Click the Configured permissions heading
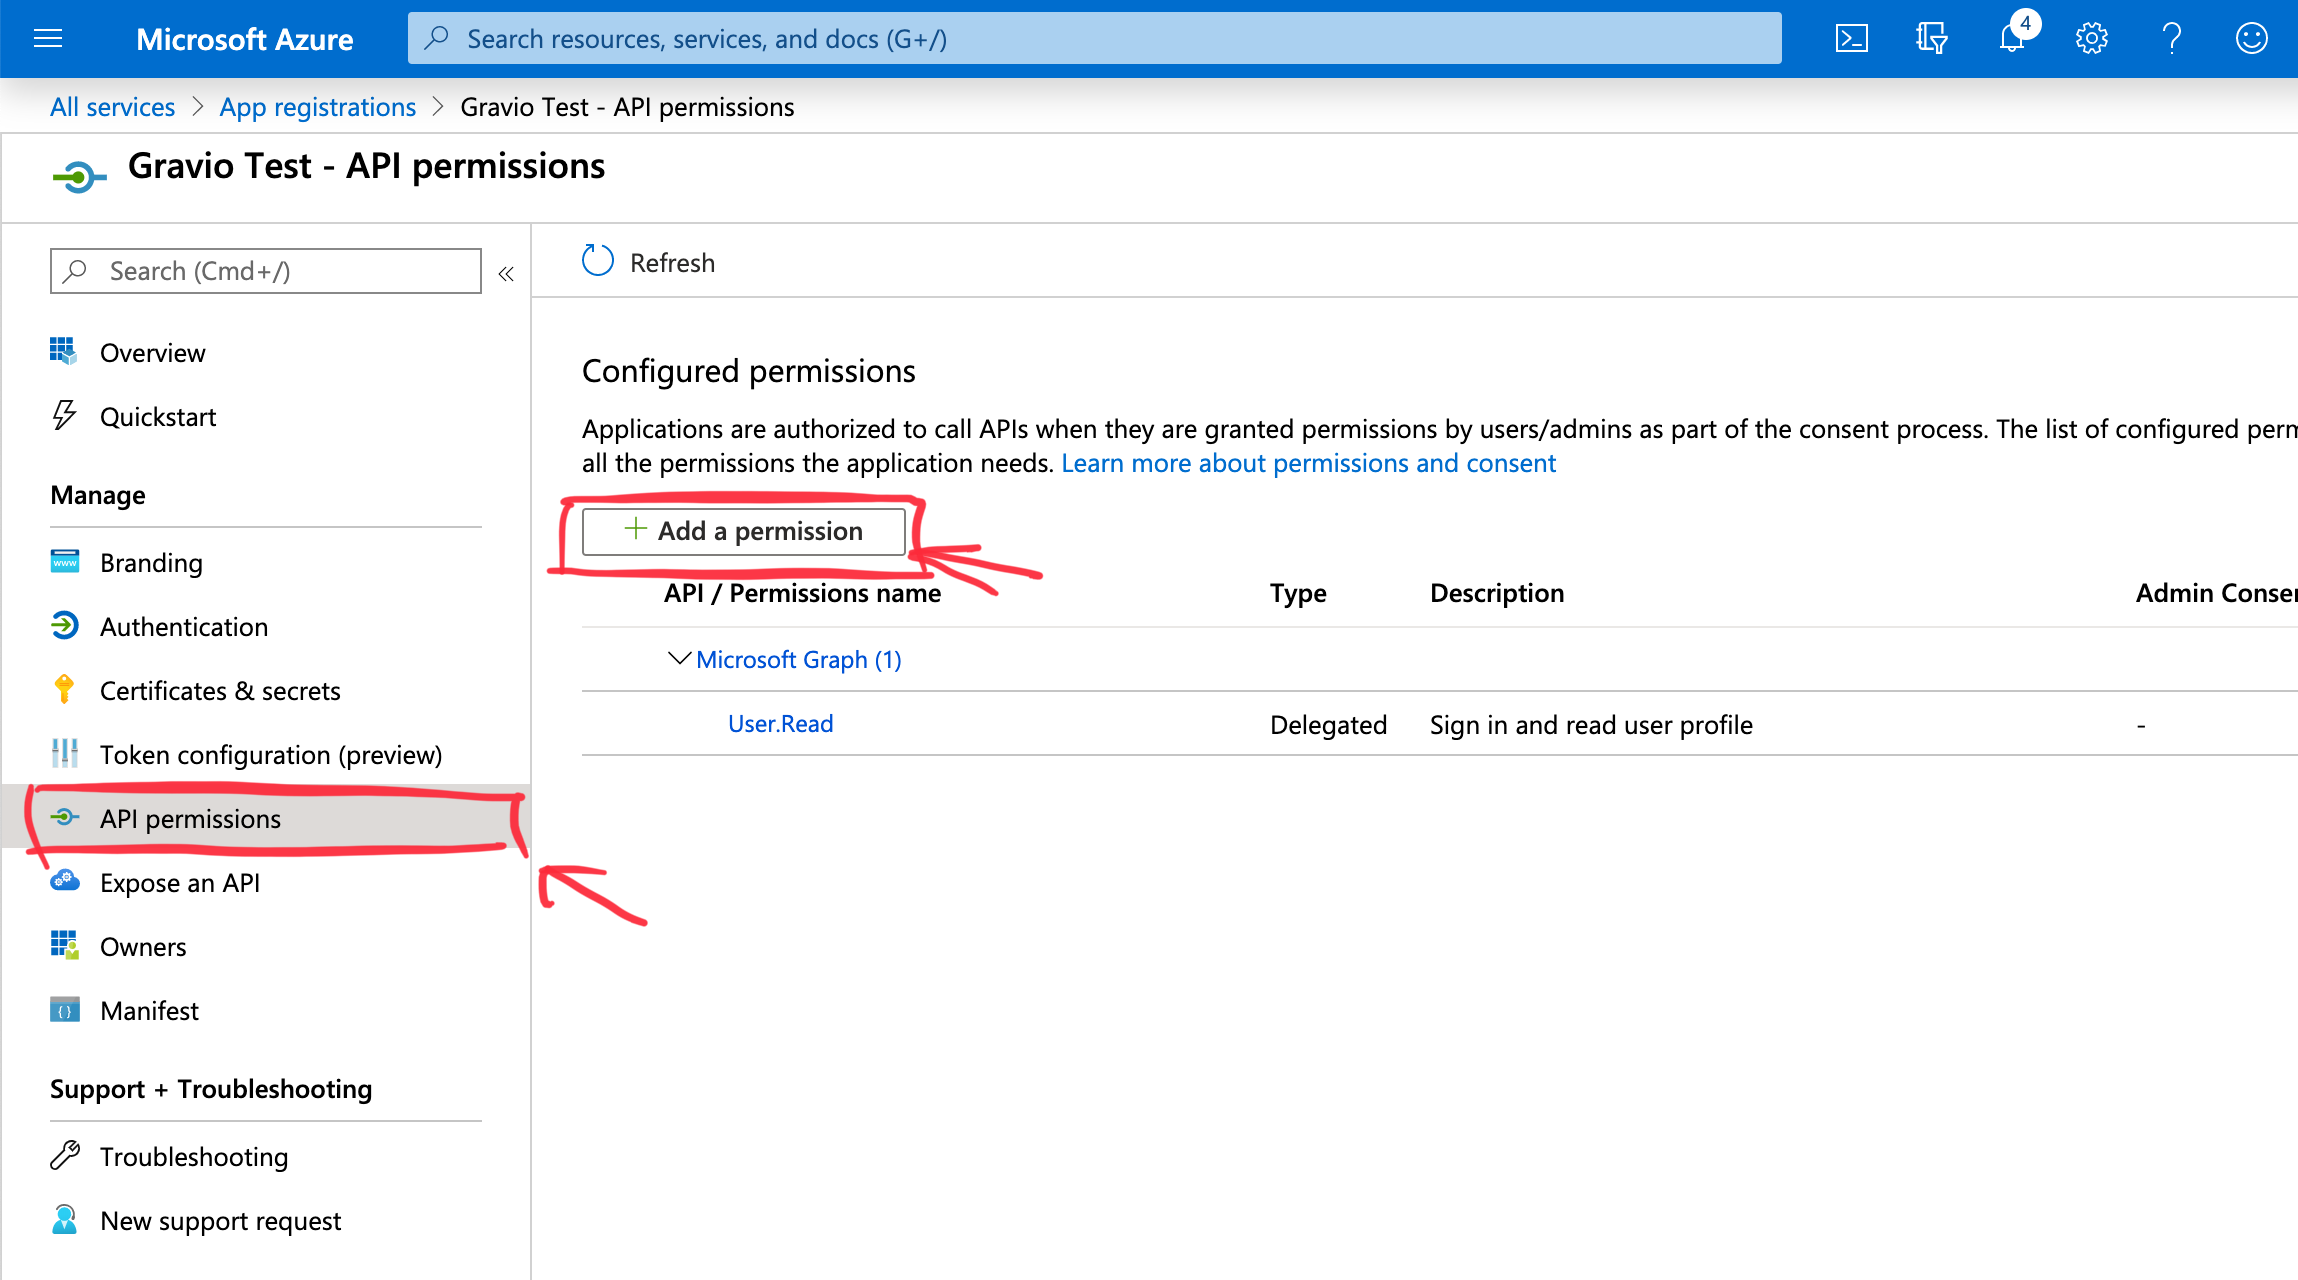 pos(748,371)
